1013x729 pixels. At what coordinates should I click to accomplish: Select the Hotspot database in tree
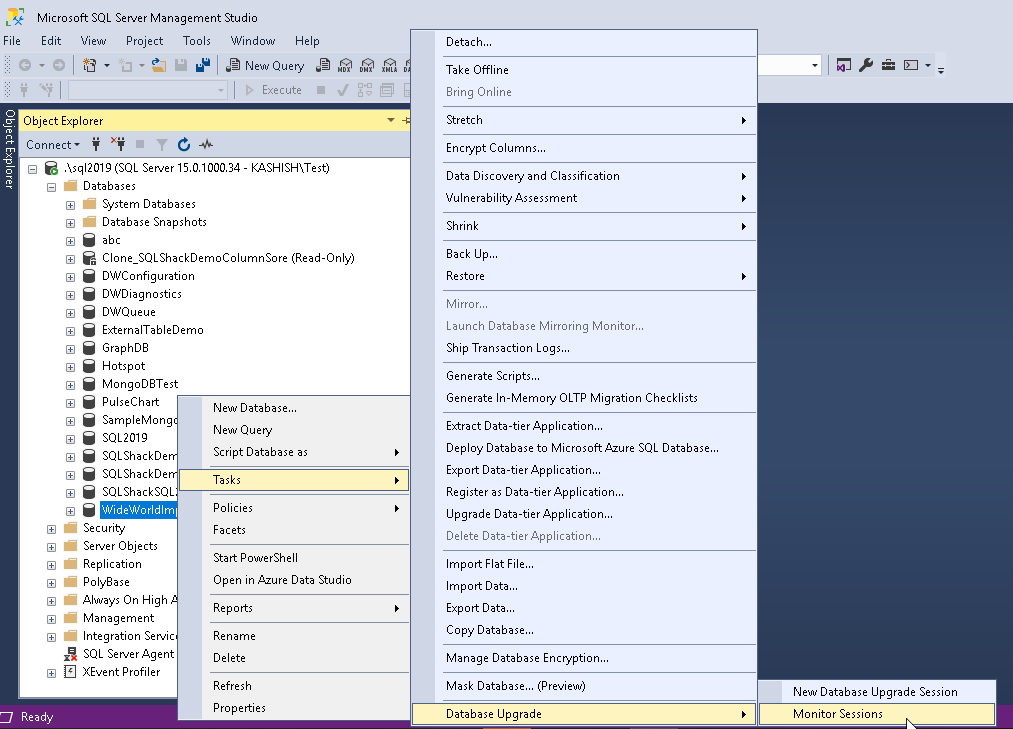click(123, 366)
